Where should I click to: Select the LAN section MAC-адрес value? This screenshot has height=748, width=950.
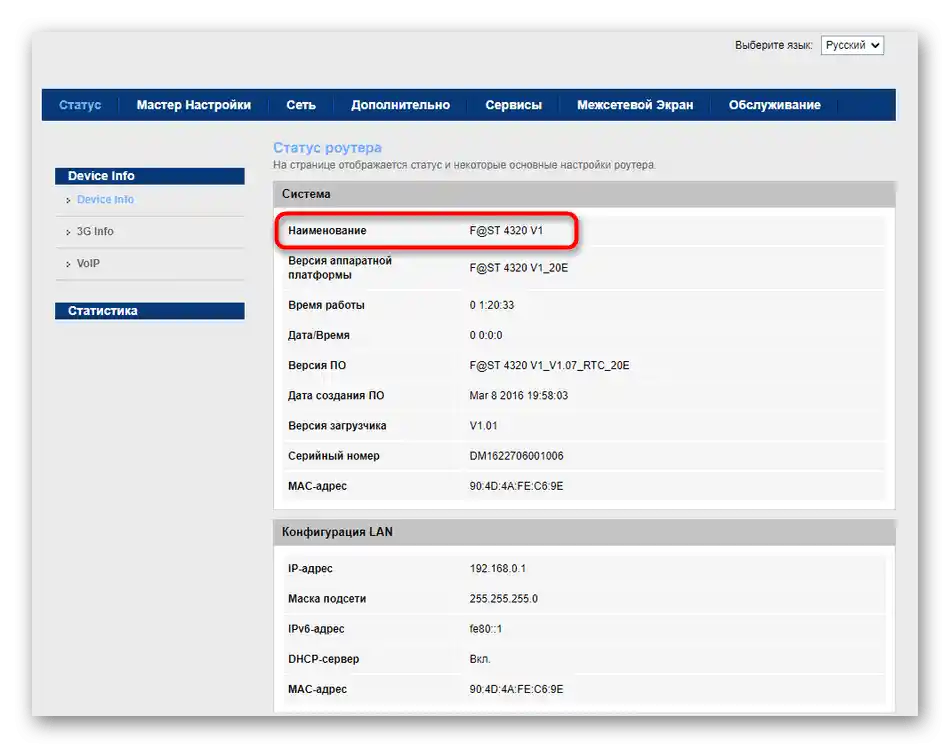pos(516,689)
